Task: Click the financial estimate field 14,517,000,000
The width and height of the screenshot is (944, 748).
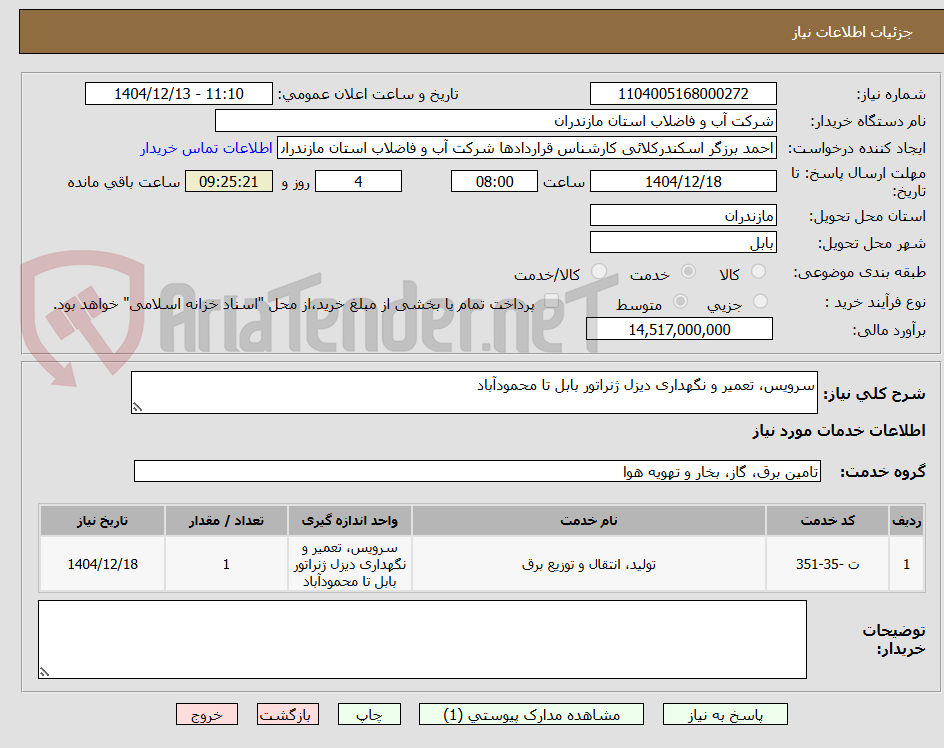Action: [x=679, y=329]
